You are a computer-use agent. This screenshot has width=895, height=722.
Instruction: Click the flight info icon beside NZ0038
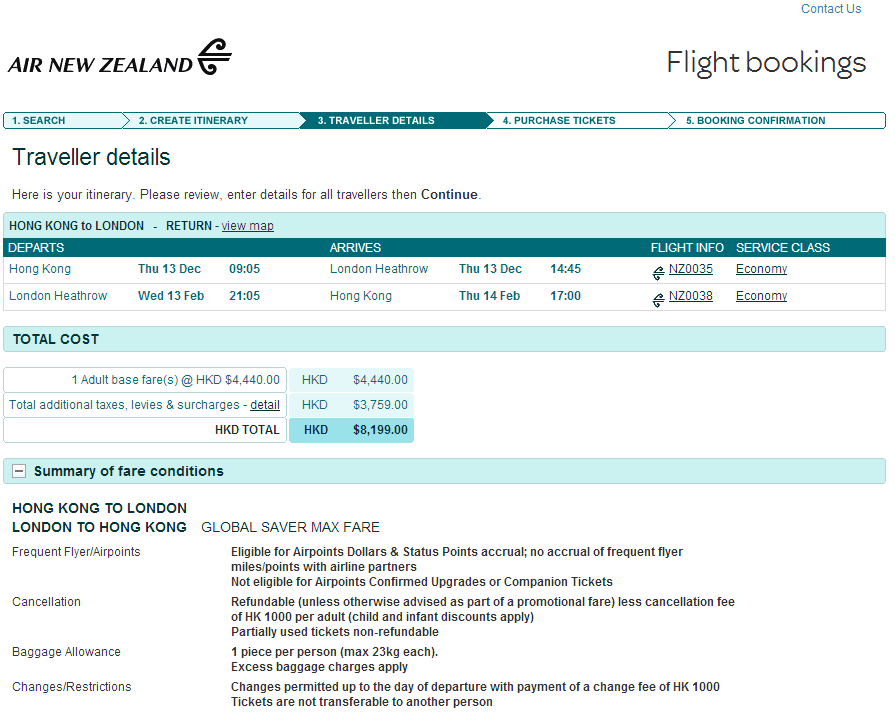(658, 298)
